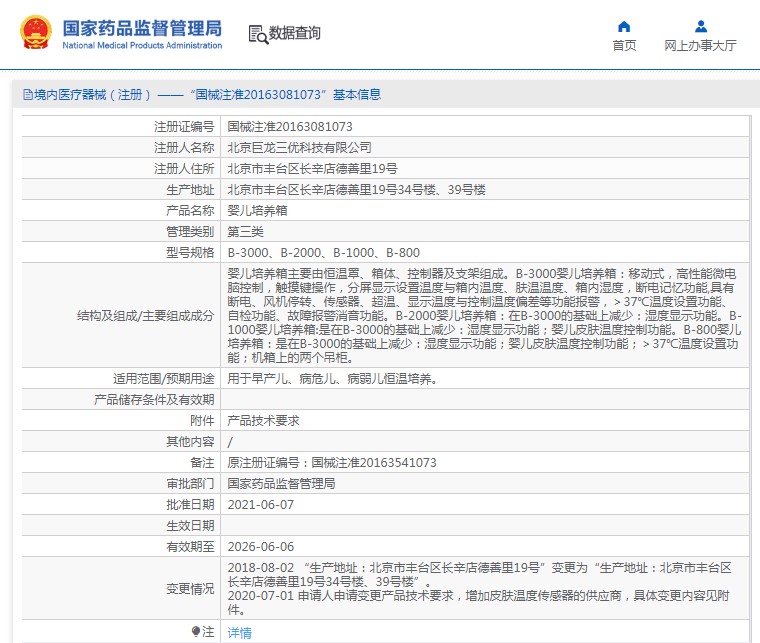Click the 有效期至 row label
Image resolution: width=760 pixels, height=643 pixels.
click(190, 547)
